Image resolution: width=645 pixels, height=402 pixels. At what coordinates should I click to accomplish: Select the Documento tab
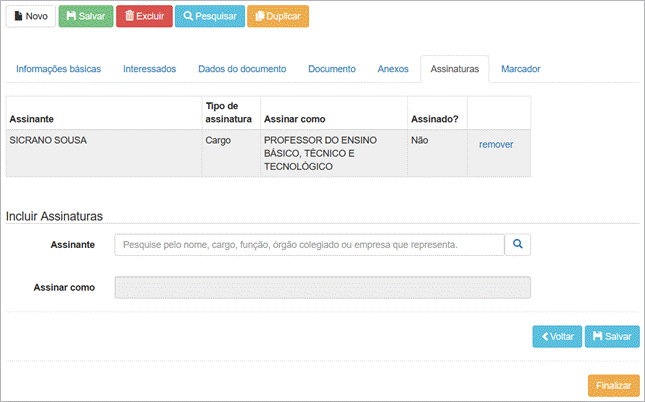pos(331,69)
